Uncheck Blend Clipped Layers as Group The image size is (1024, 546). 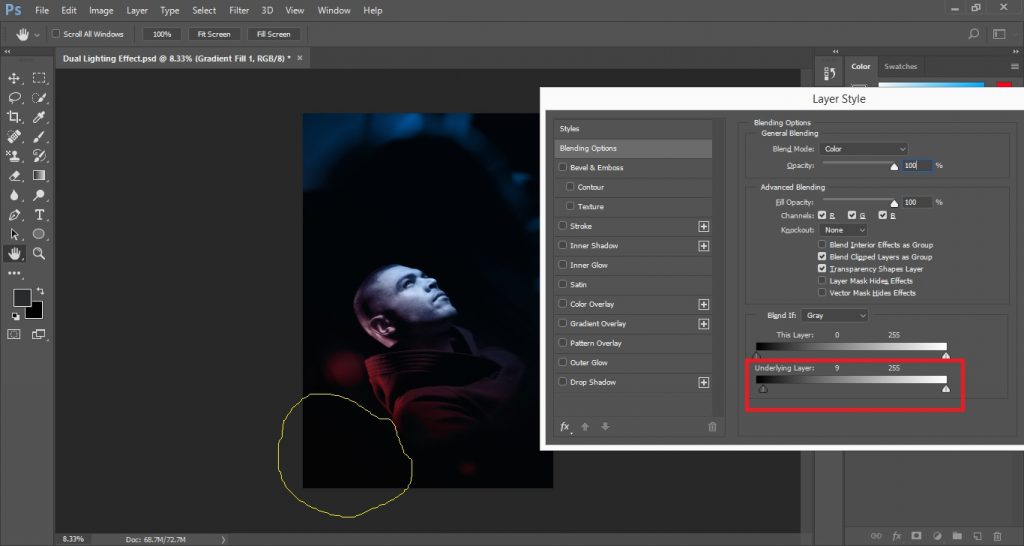tap(822, 257)
